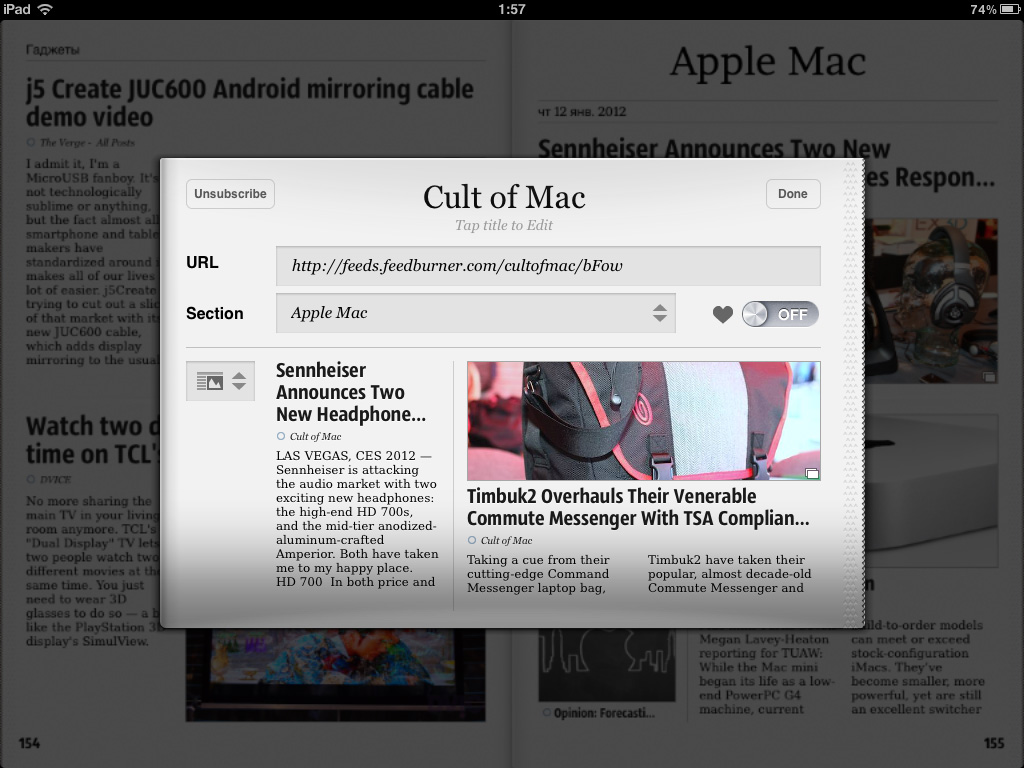
Task: Click the gallery icon on the Timbuk2 image
Action: (811, 473)
